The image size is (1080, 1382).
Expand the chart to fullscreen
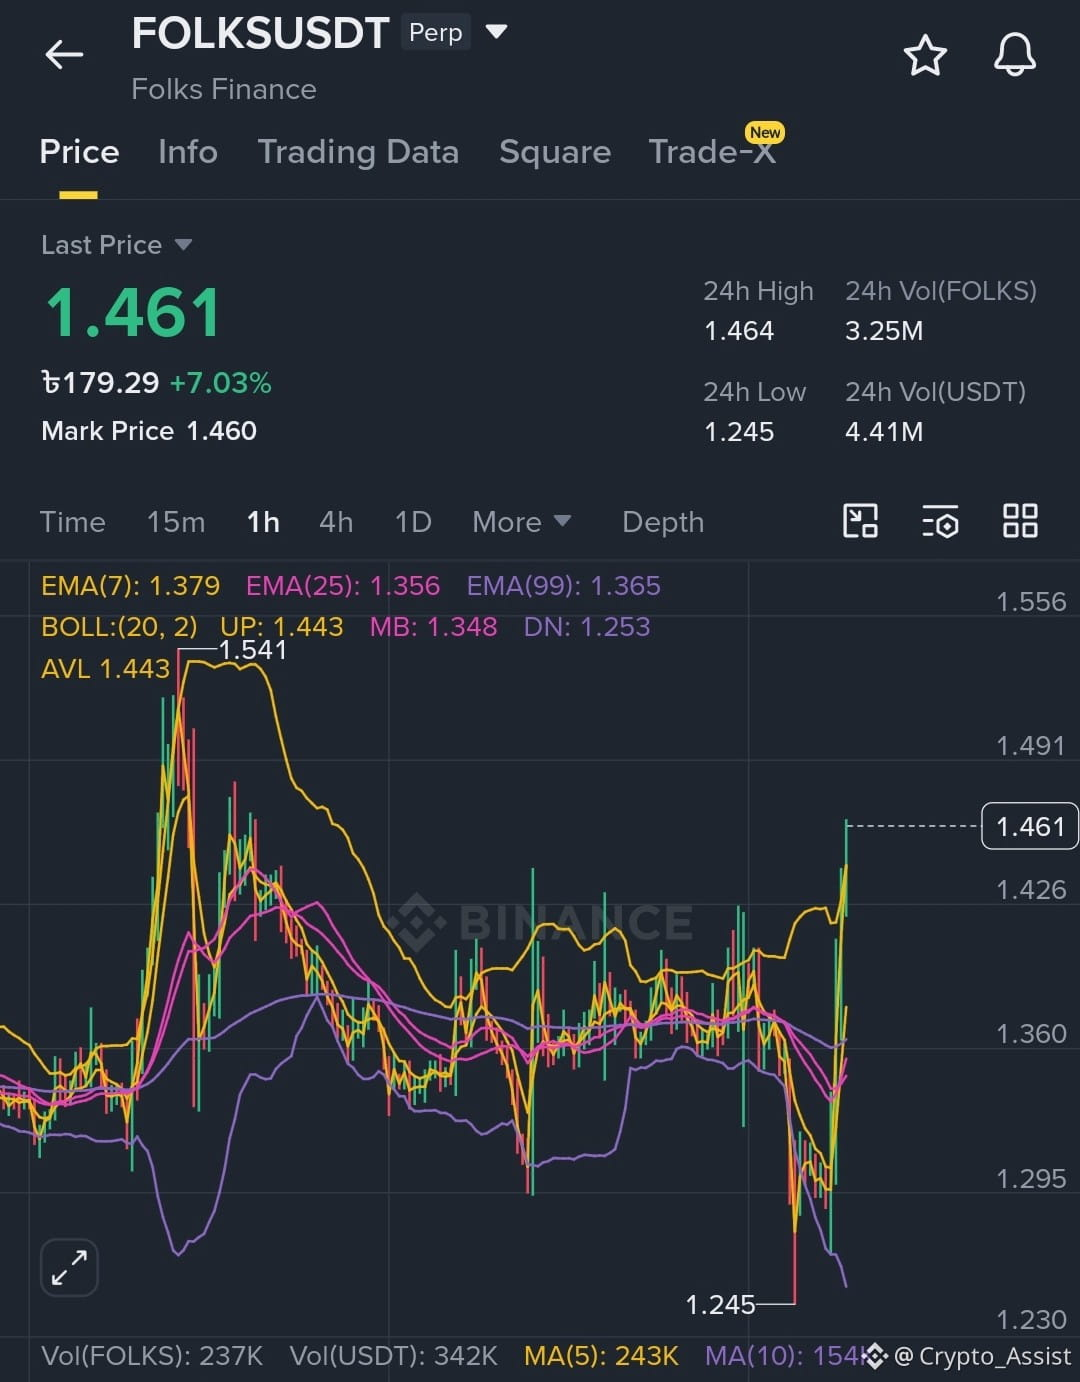tap(69, 1268)
